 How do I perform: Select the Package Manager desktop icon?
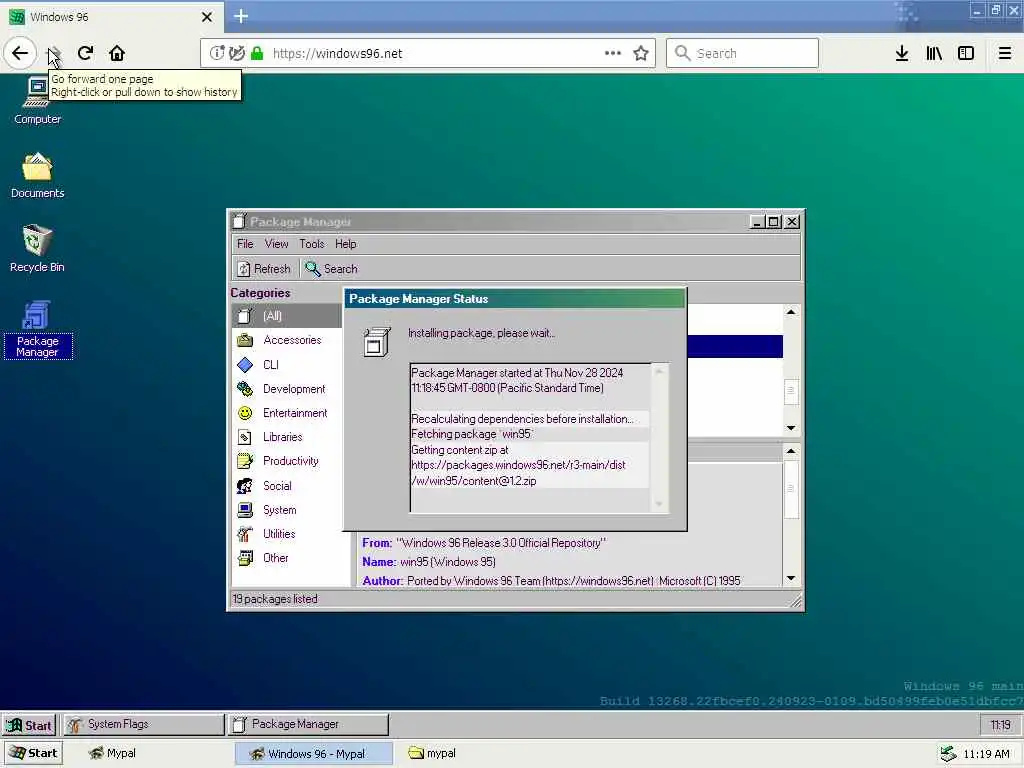click(37, 330)
